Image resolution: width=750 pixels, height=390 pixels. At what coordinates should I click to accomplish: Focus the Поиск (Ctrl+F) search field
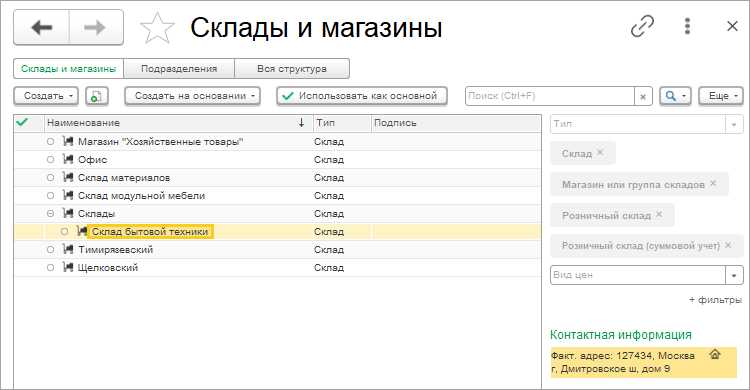[x=550, y=96]
